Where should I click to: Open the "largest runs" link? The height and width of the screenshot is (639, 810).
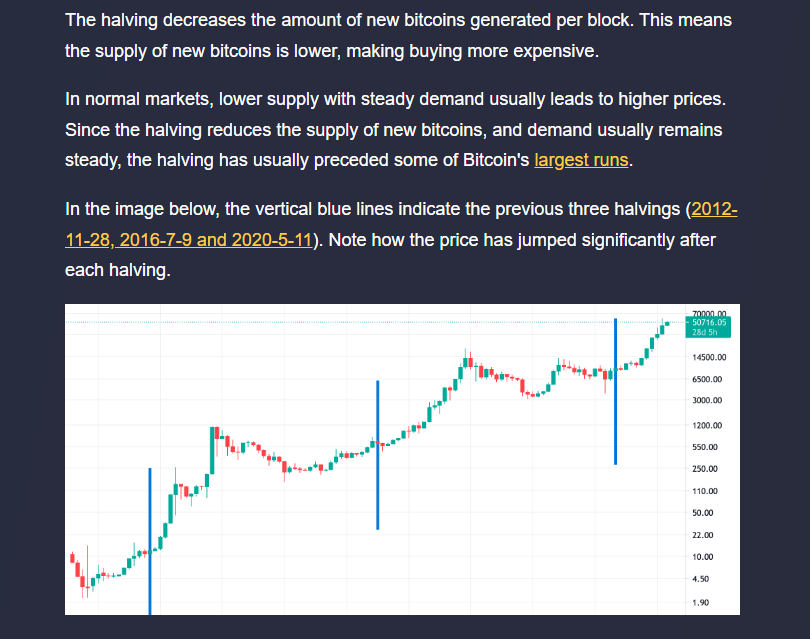[x=581, y=160]
